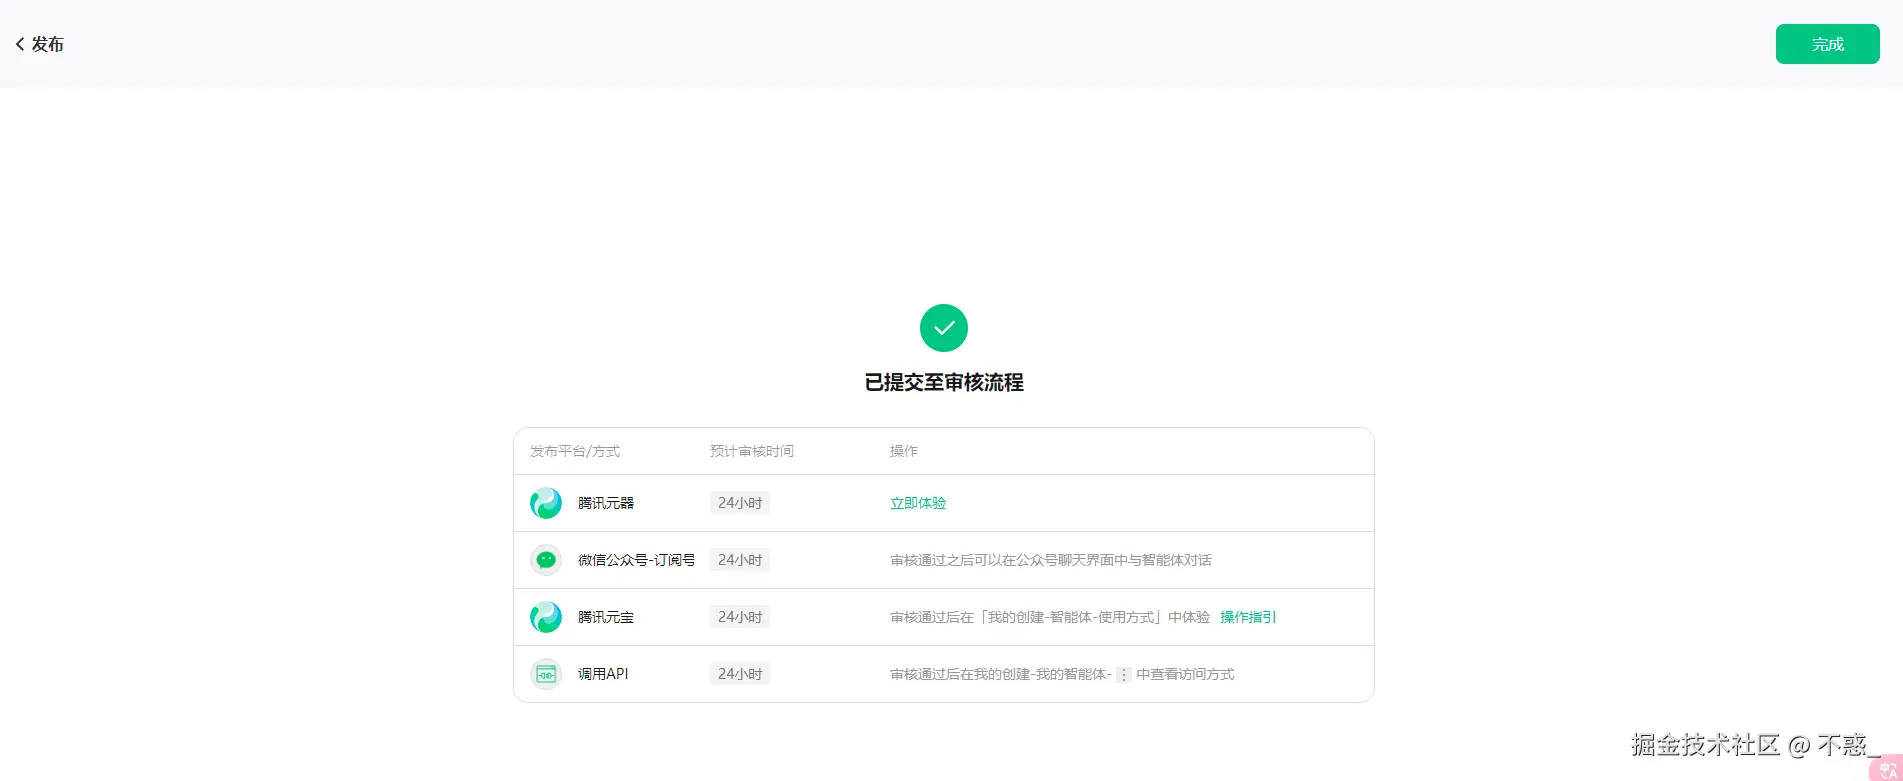This screenshot has width=1903, height=781.
Task: Click the green 完成 button
Action: pos(1827,44)
